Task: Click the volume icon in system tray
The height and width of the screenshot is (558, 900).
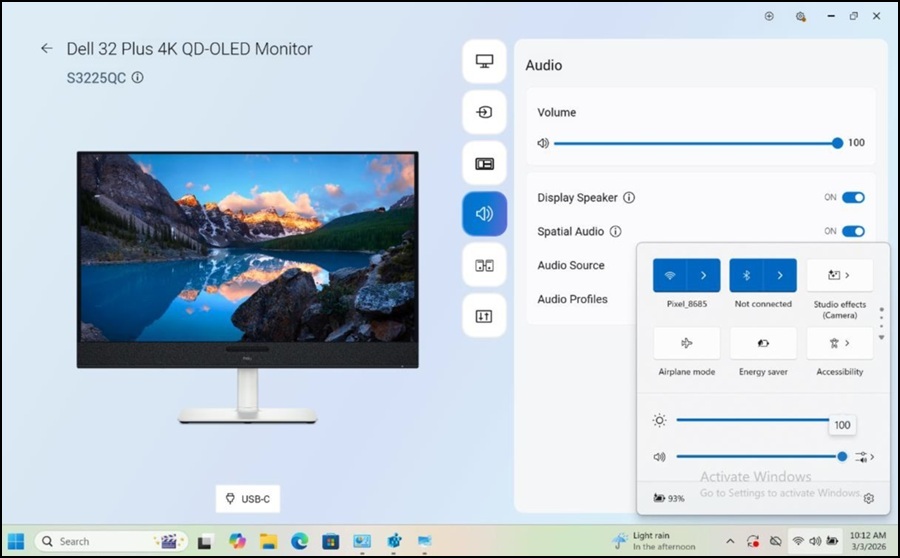Action: point(815,541)
